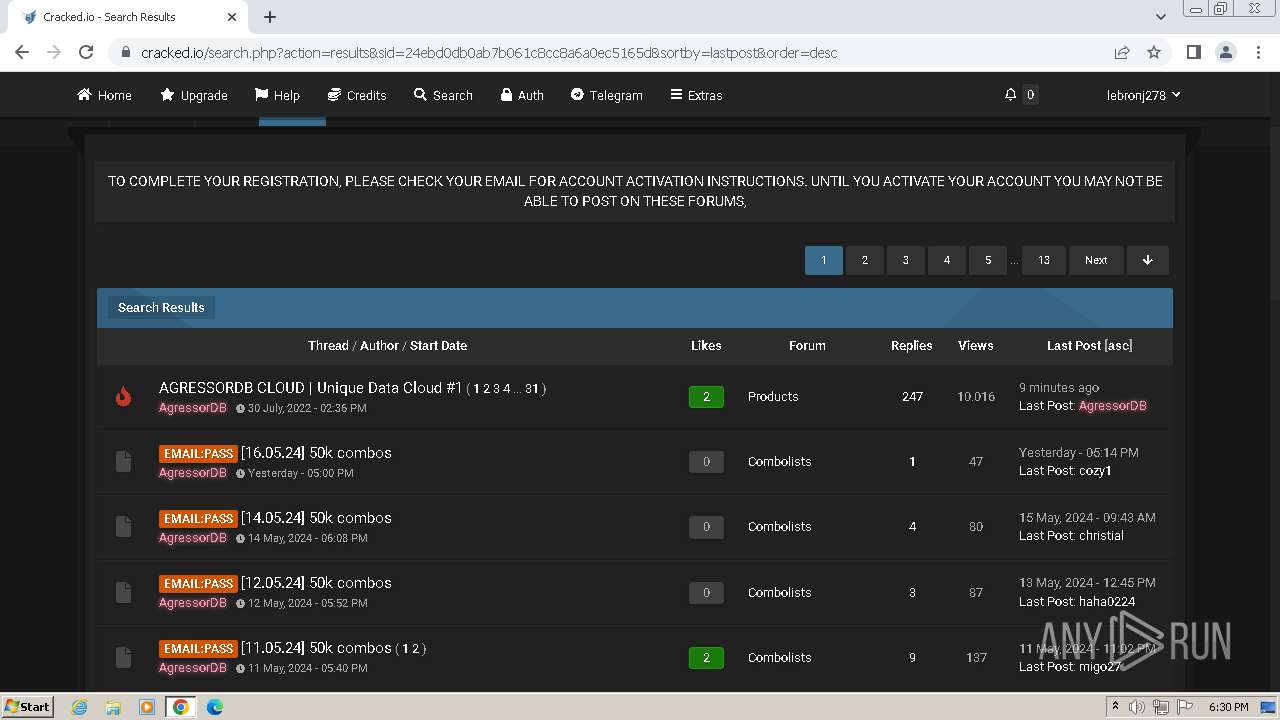This screenshot has width=1280, height=720.
Task: Reload the page
Action: click(86, 52)
